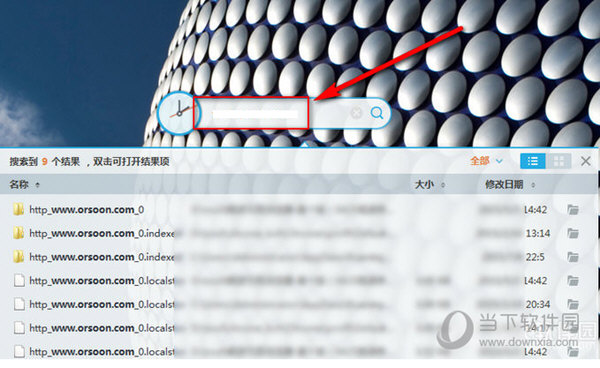Image resolution: width=600 pixels, height=368 pixels.
Task: Click the clock icon beside the search bar
Action: tap(178, 113)
